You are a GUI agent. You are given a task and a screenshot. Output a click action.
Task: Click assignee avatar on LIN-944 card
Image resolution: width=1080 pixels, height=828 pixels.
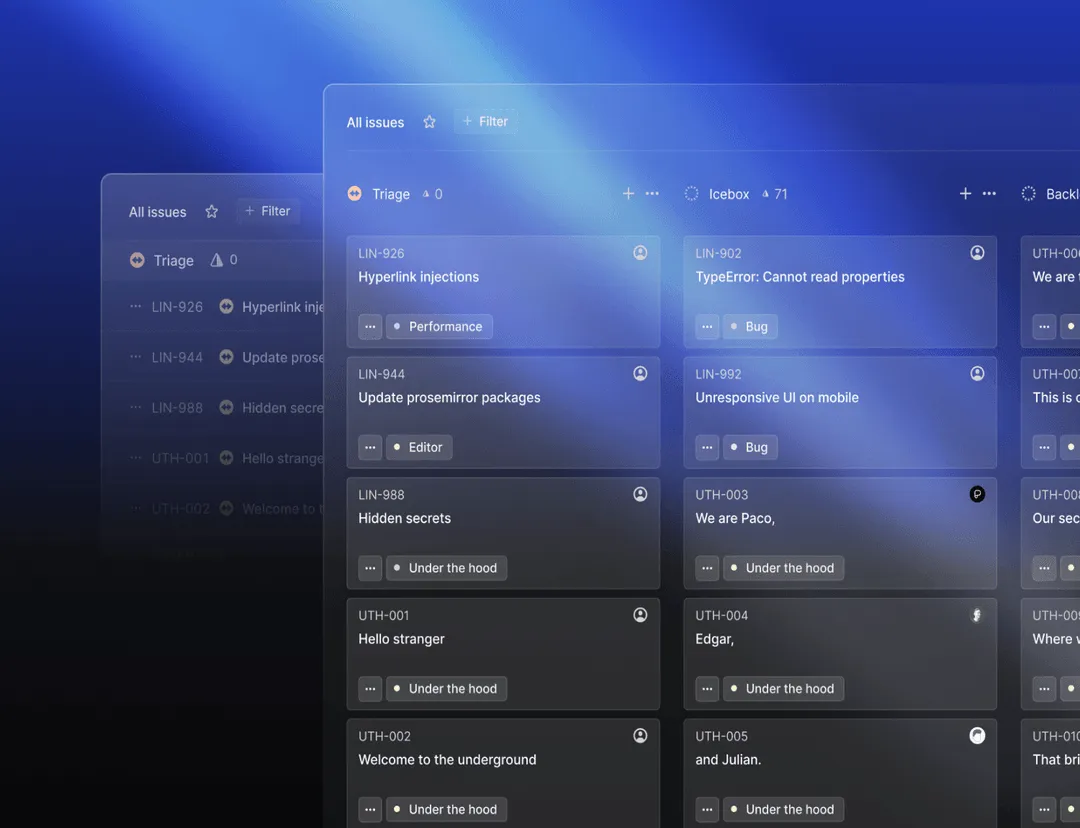641,373
